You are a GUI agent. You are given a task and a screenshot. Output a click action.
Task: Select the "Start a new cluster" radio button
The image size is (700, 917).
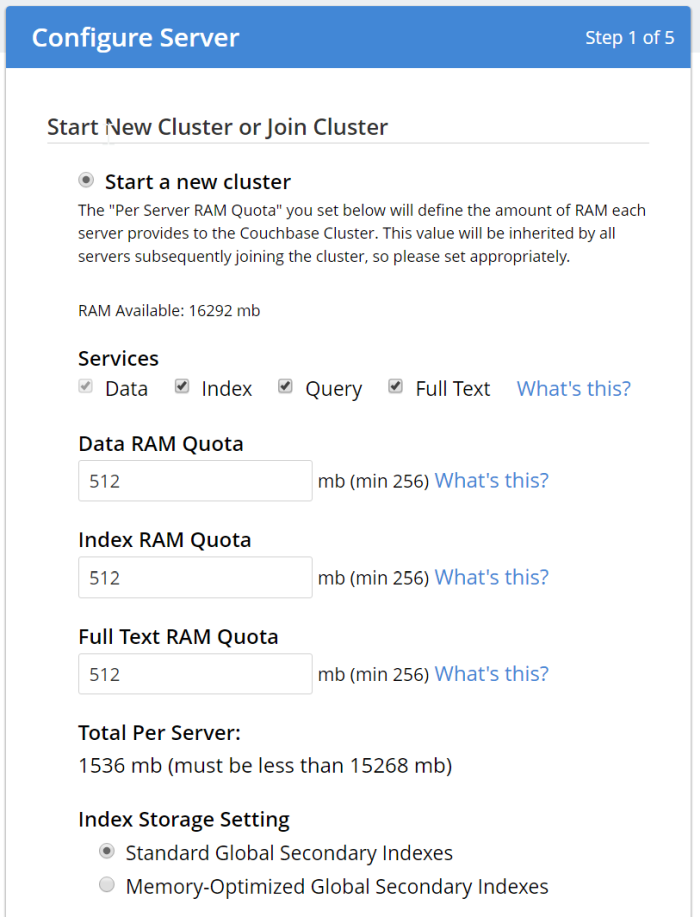(85, 181)
